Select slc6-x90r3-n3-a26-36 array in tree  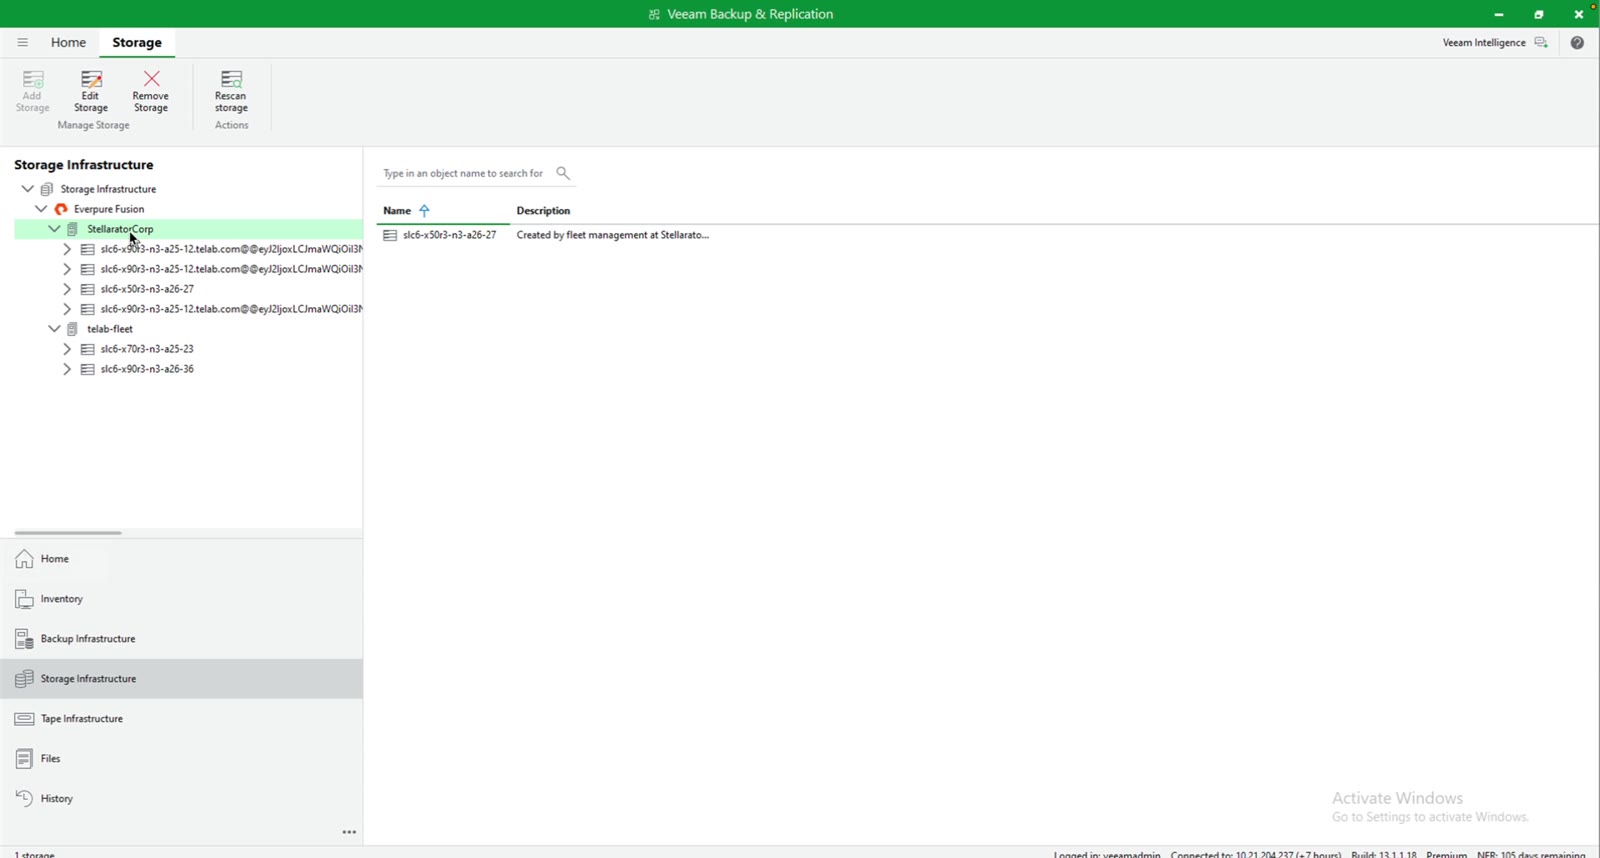point(147,369)
